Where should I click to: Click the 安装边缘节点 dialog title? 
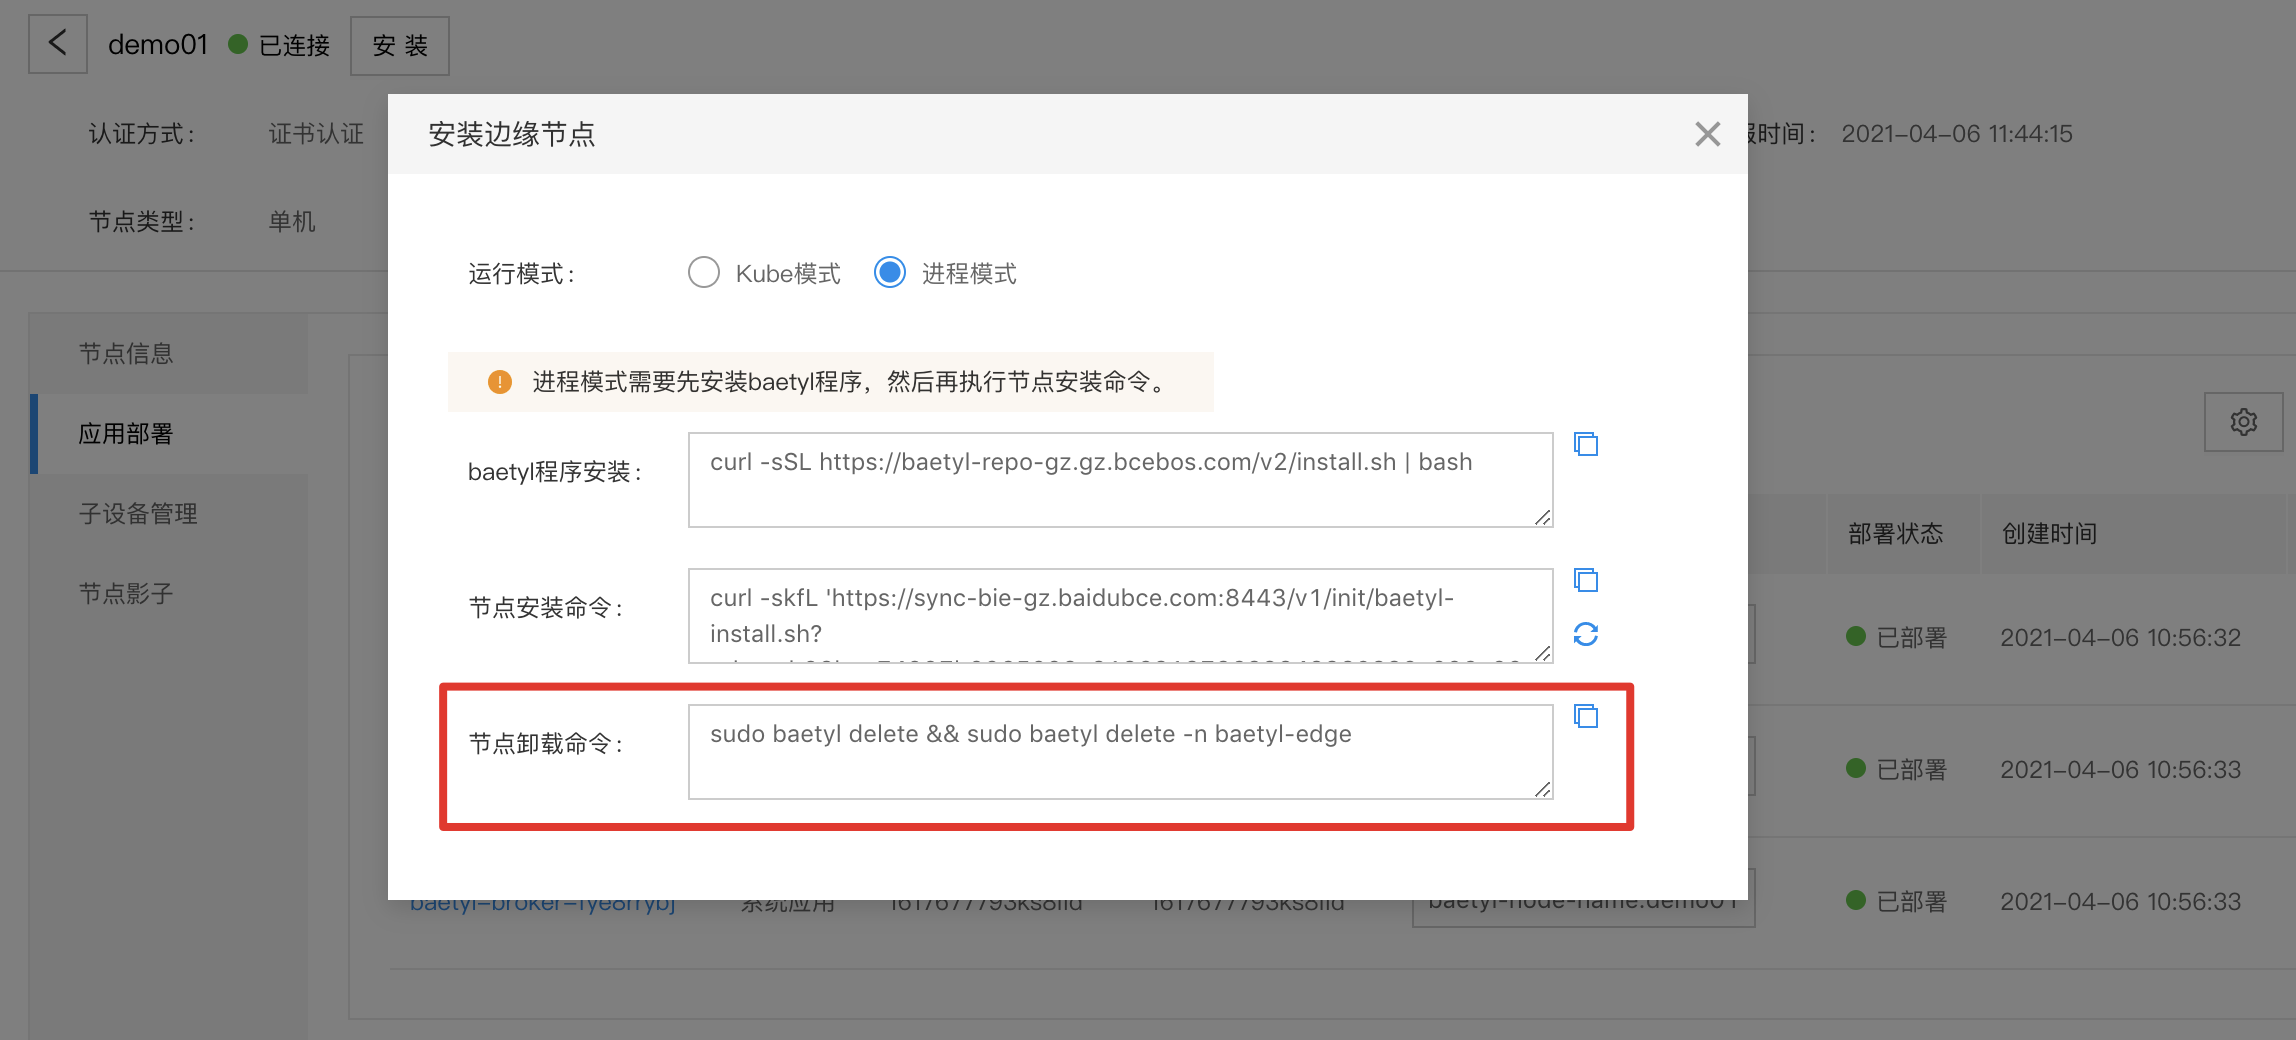(x=512, y=134)
